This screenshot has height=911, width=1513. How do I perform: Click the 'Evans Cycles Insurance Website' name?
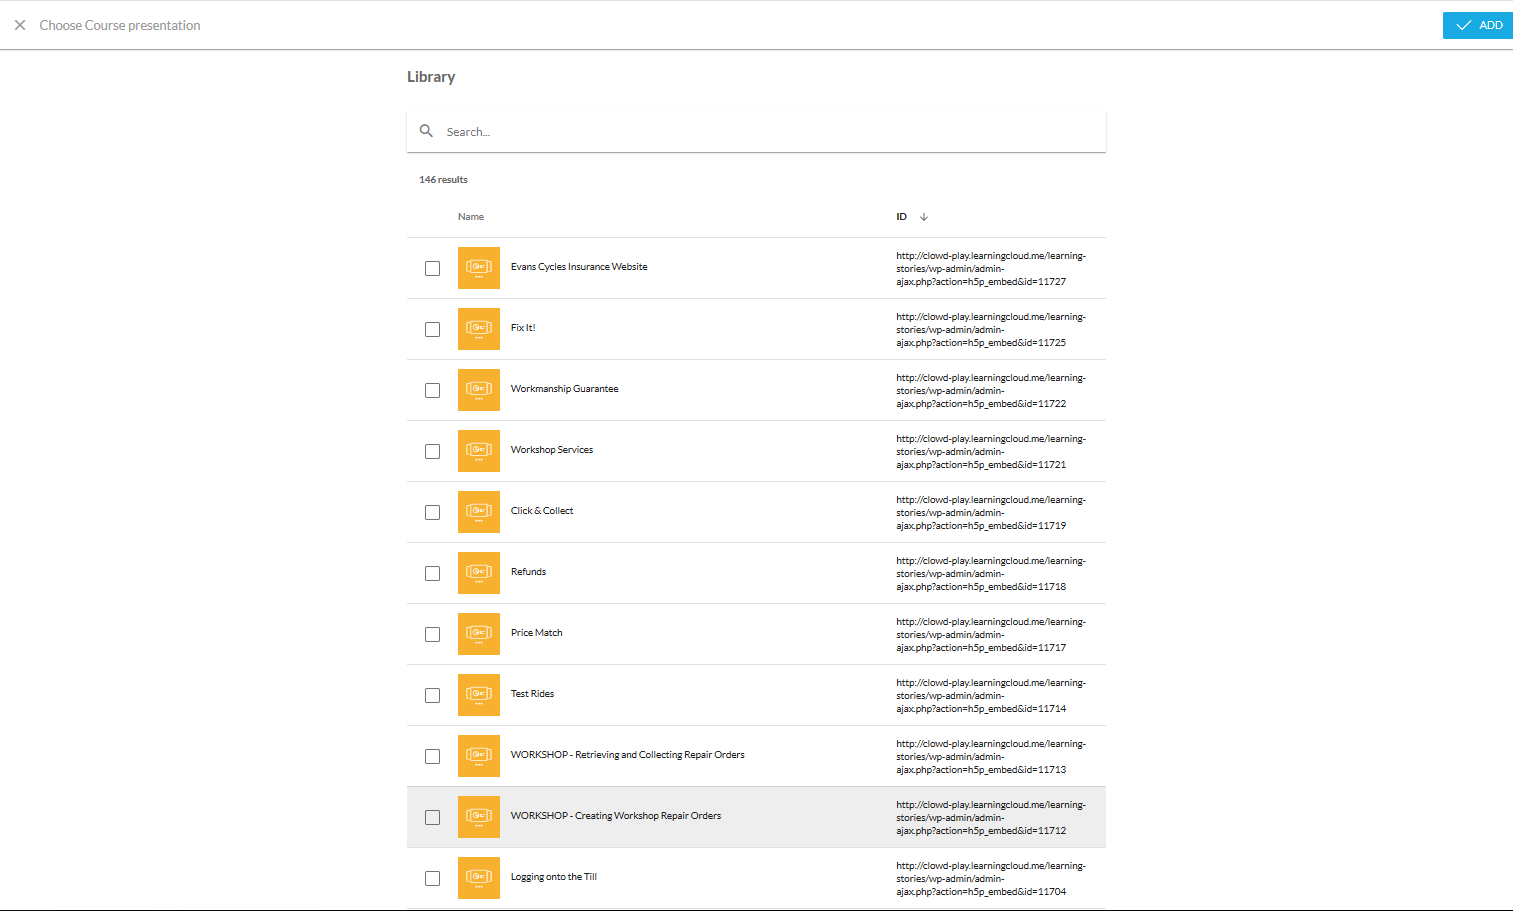(x=579, y=267)
